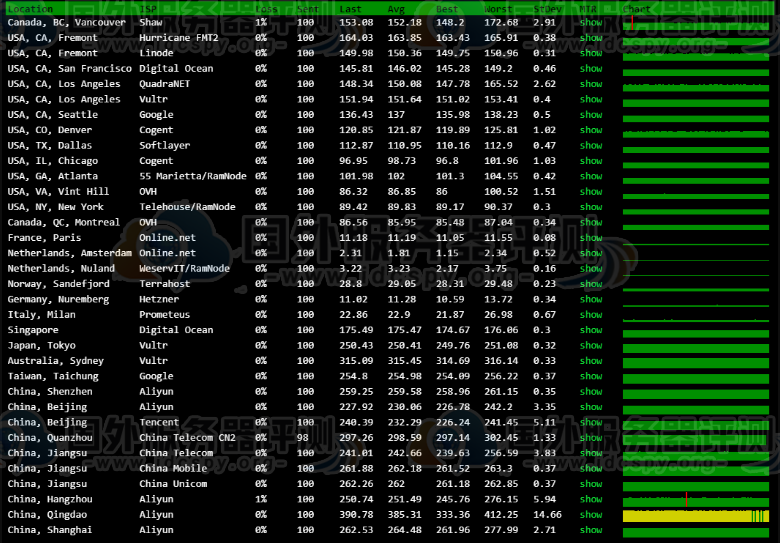The width and height of the screenshot is (780, 543).
Task: Click 'show' for Vint Hill OVH
Action: pyautogui.click(x=590, y=191)
